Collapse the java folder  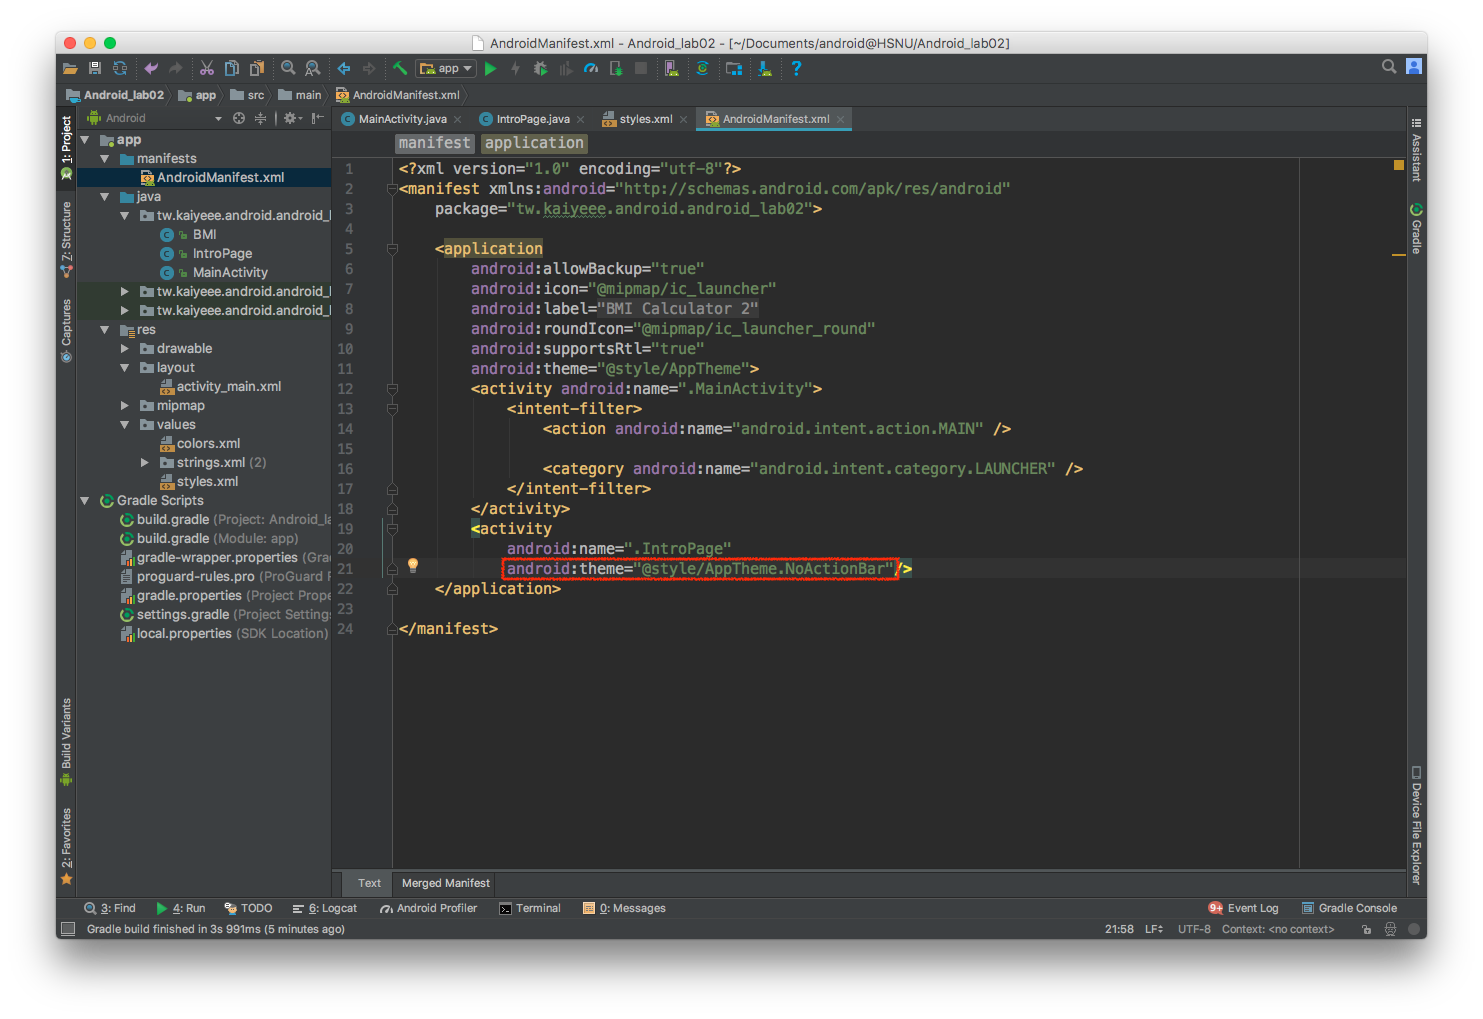[x=105, y=197]
